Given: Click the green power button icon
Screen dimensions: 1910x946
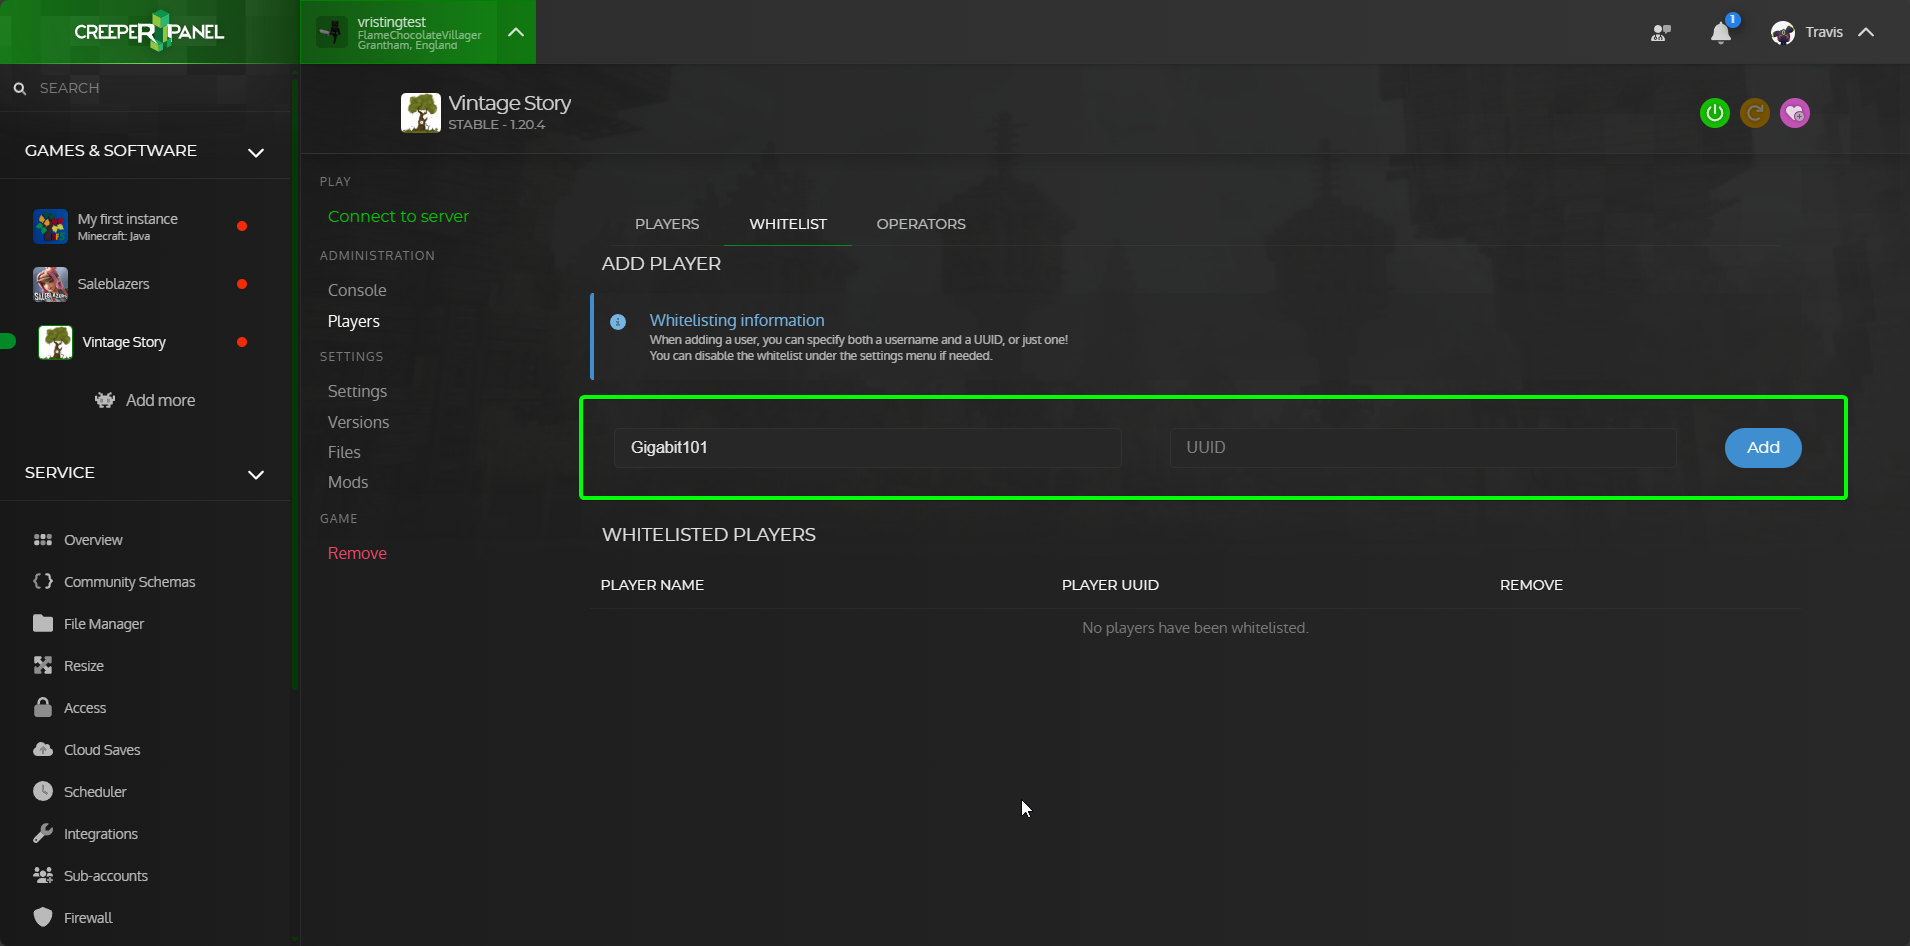Looking at the screenshot, I should 1715,113.
